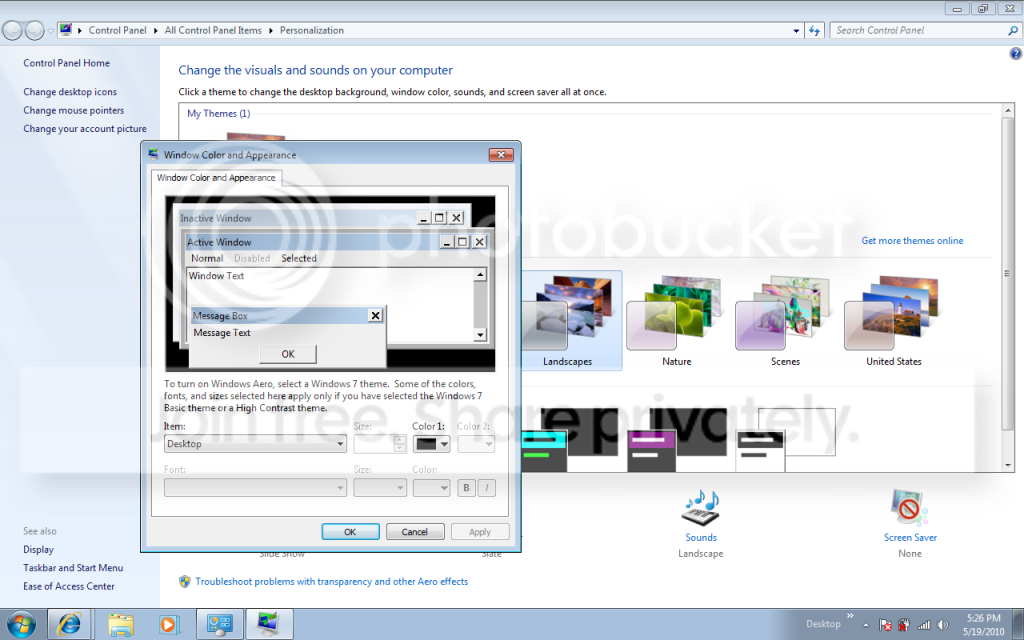This screenshot has width=1024, height=640.
Task: Open Change your account picture link
Action: point(85,129)
